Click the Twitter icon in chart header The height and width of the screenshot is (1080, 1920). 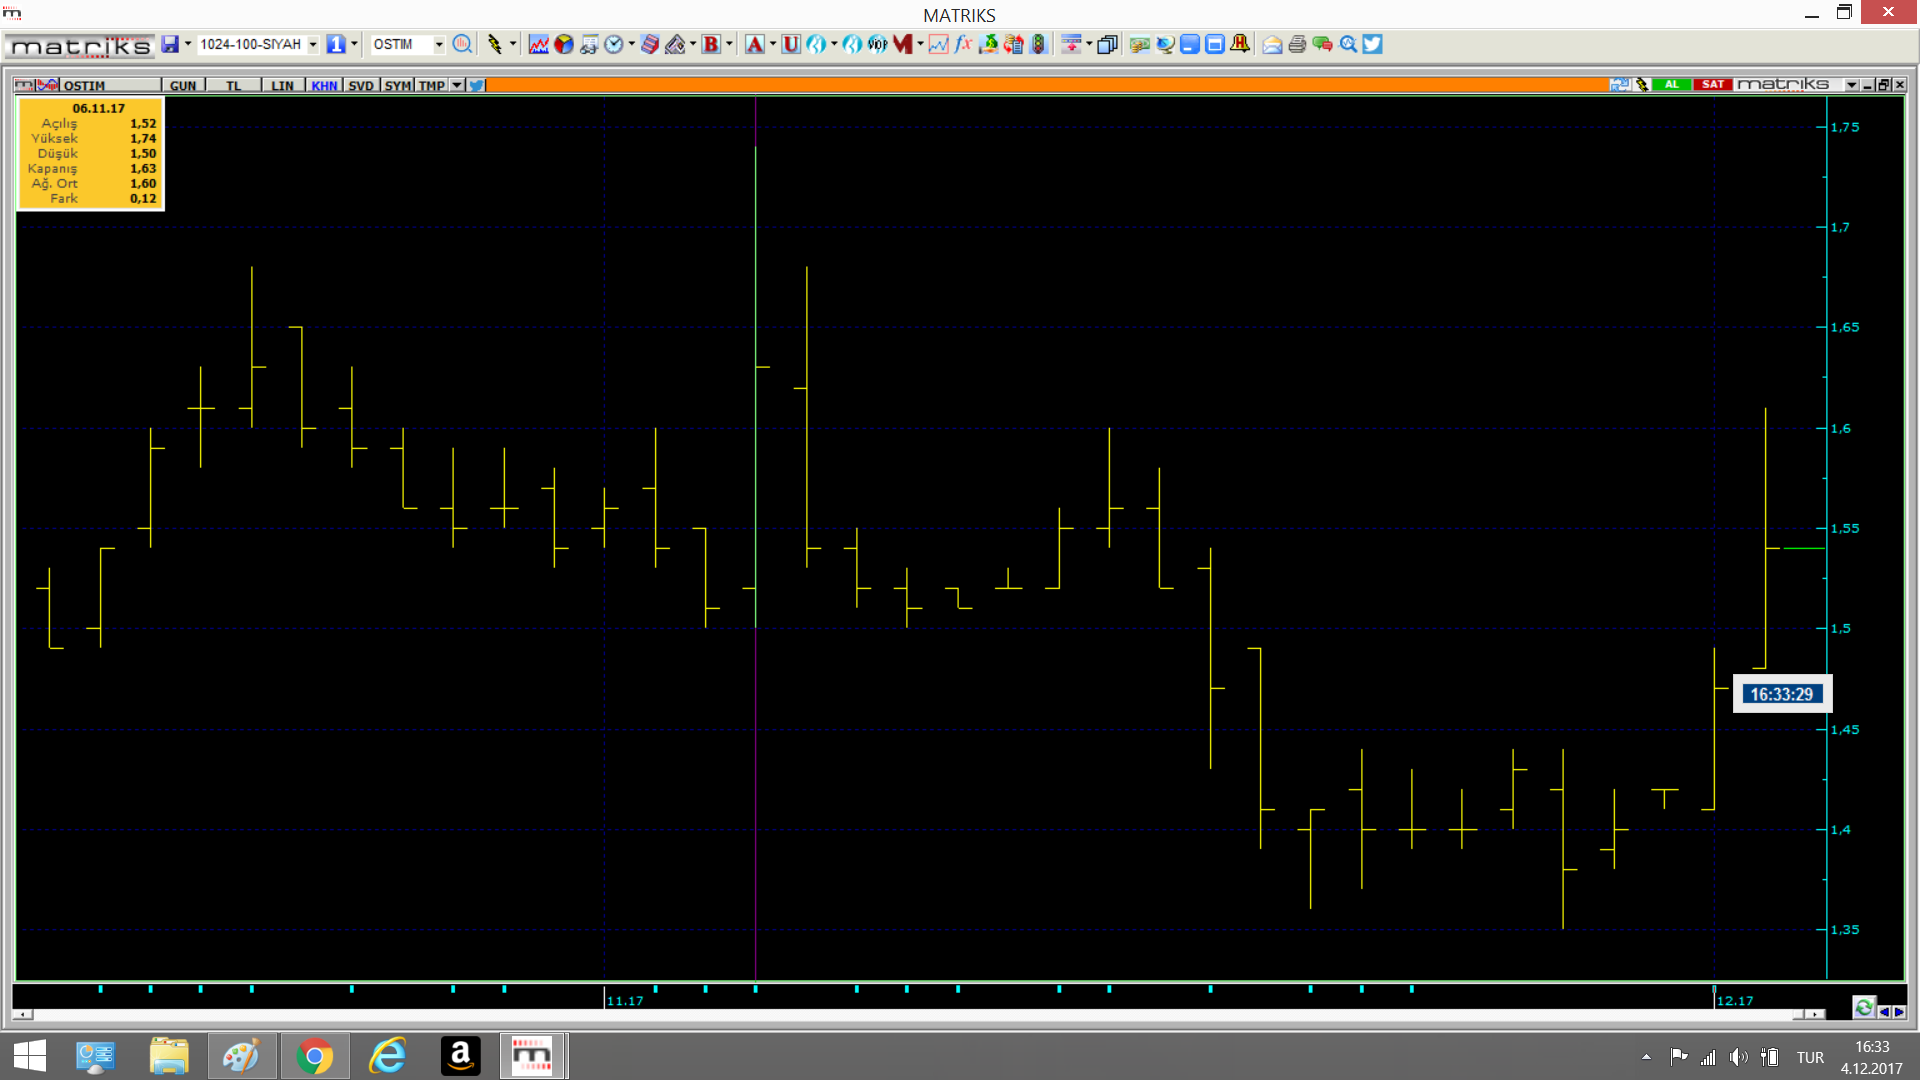476,85
